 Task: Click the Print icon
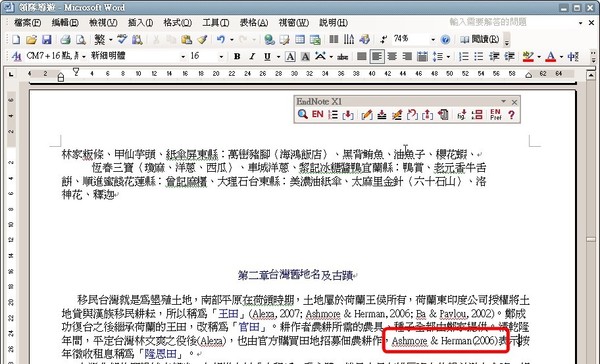point(65,39)
